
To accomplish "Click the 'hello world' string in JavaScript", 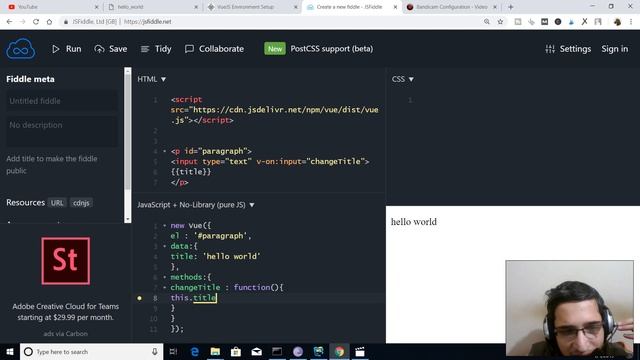I will (231, 256).
